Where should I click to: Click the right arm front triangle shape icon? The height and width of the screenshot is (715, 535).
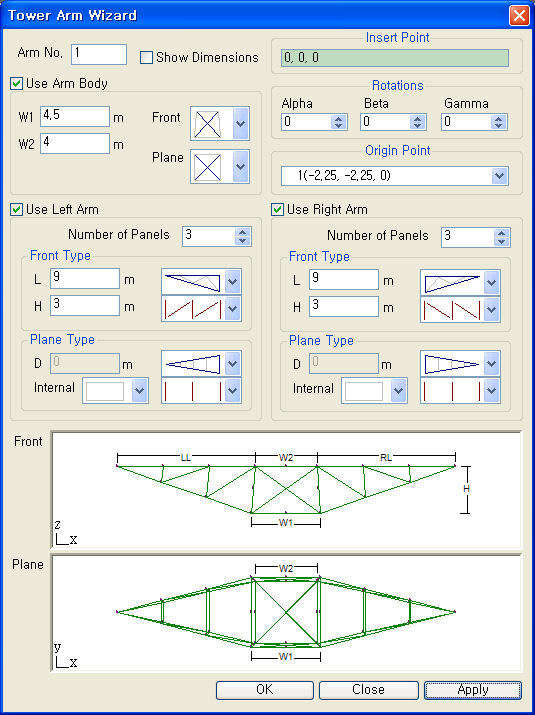click(452, 283)
